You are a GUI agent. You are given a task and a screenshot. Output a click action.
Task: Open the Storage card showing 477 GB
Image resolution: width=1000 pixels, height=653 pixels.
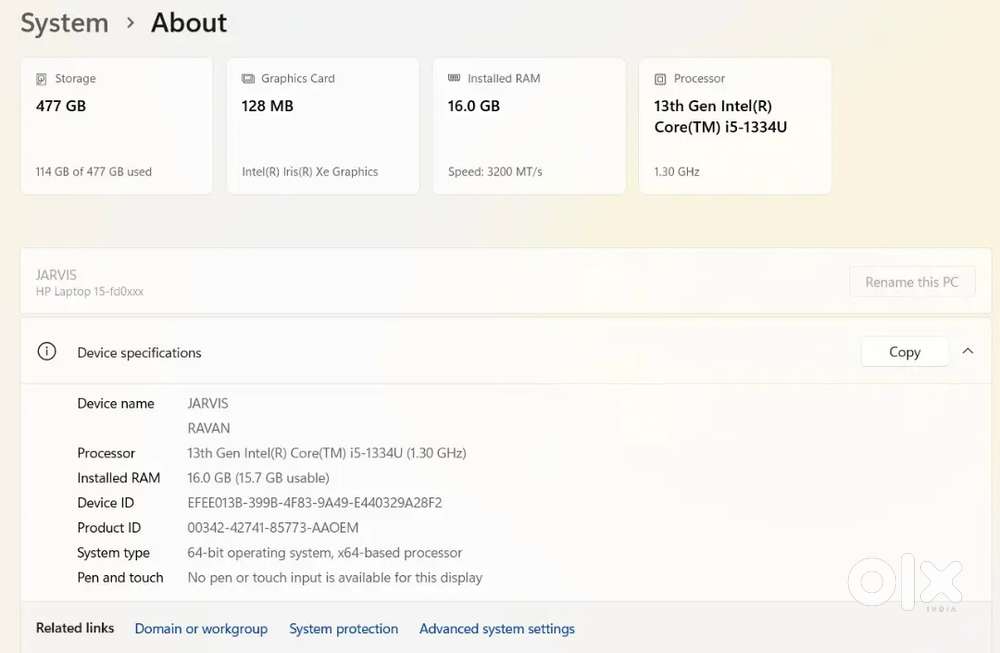pos(116,126)
